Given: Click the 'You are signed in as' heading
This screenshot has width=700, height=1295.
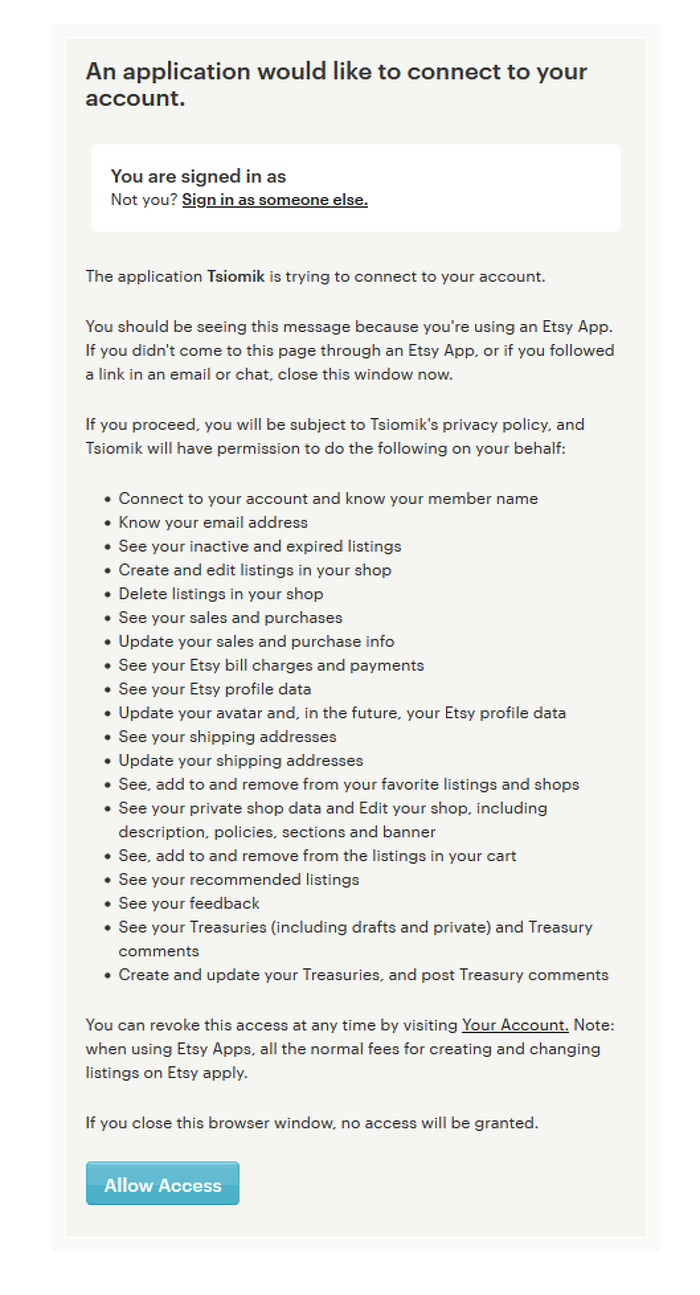Looking at the screenshot, I should pos(198,176).
